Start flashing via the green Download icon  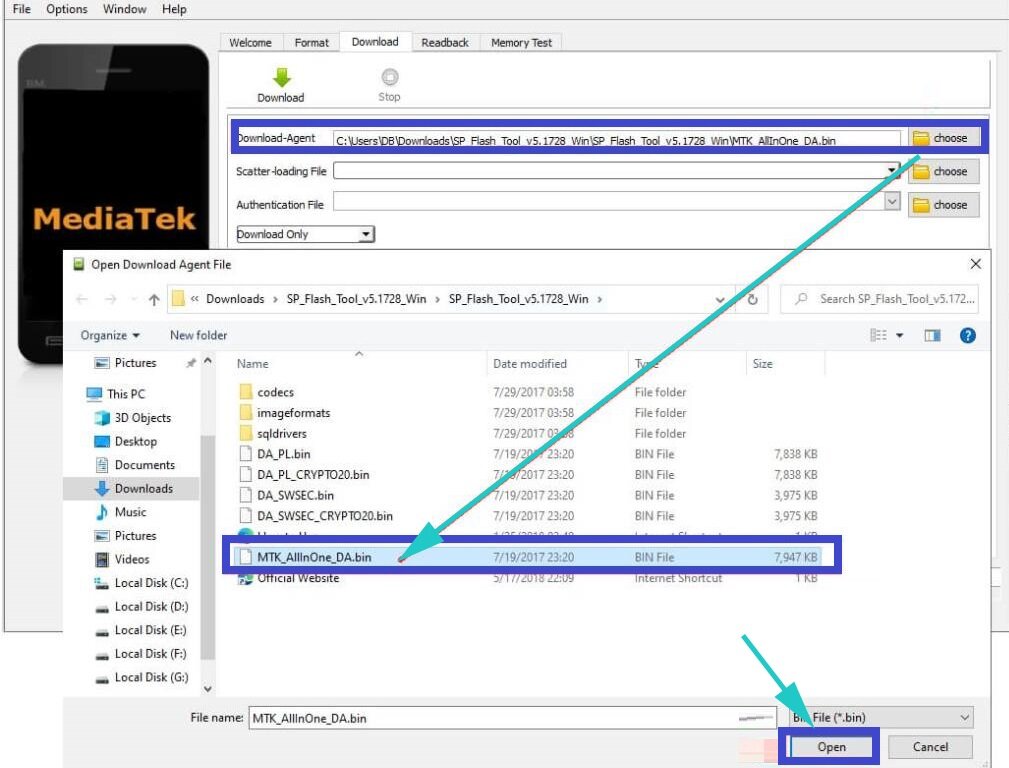point(280,80)
